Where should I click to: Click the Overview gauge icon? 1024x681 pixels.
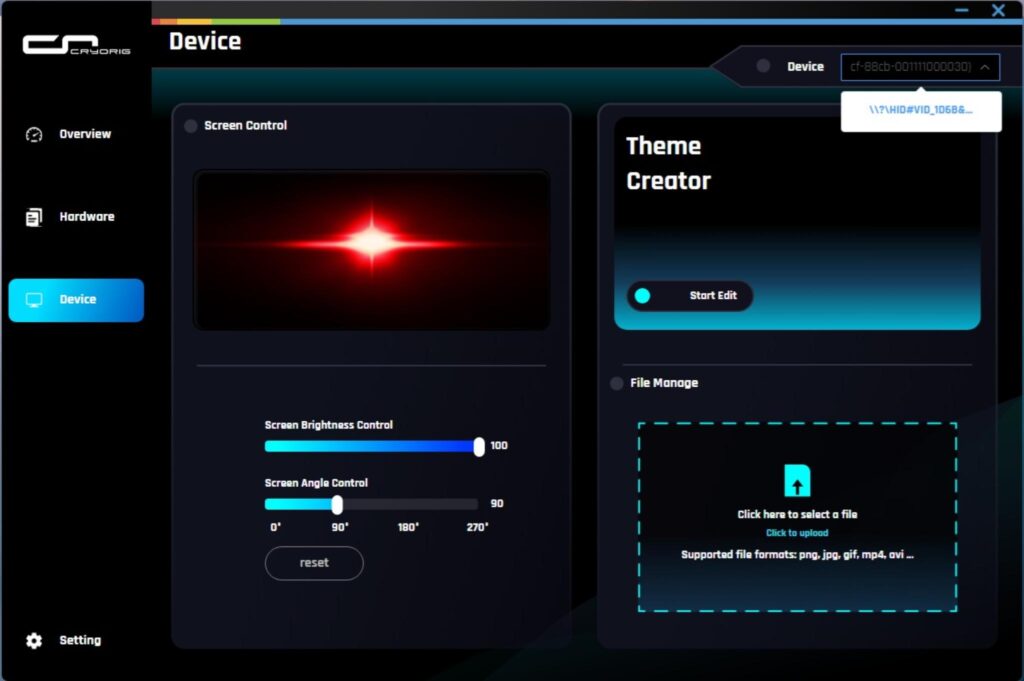coord(34,135)
